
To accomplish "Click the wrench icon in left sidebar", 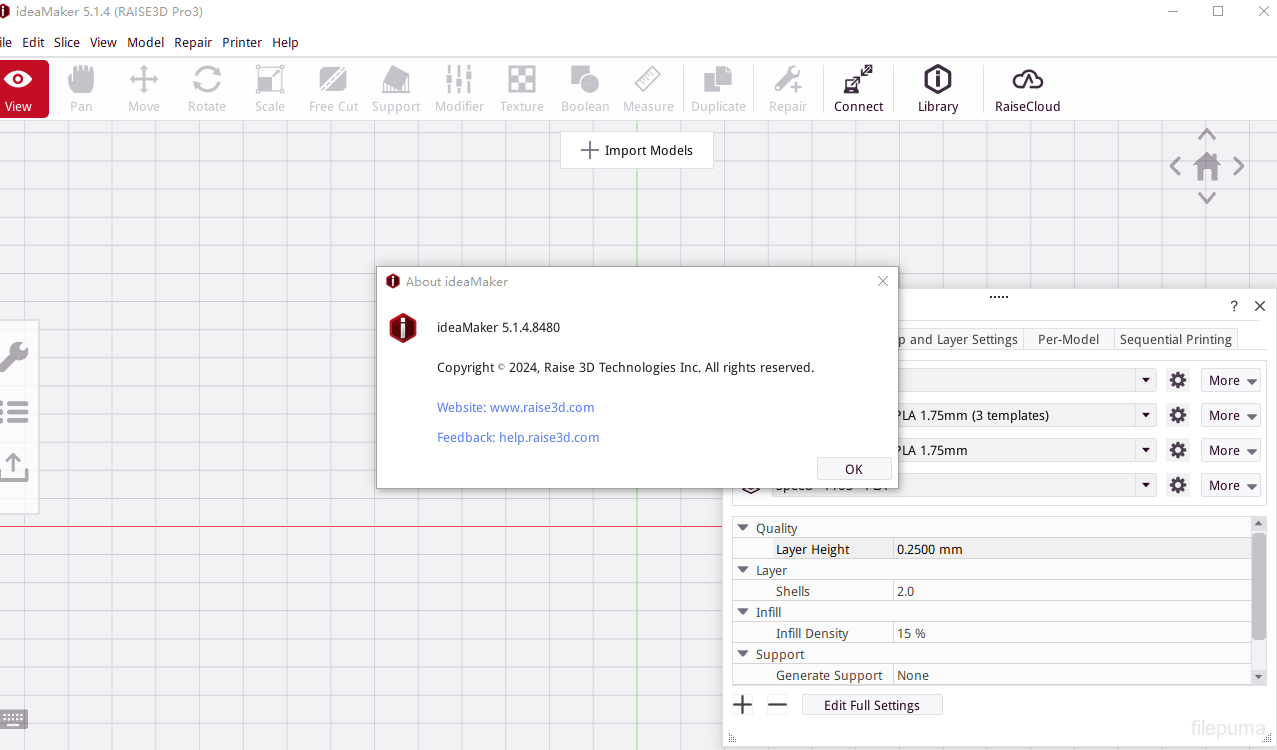I will (15, 356).
